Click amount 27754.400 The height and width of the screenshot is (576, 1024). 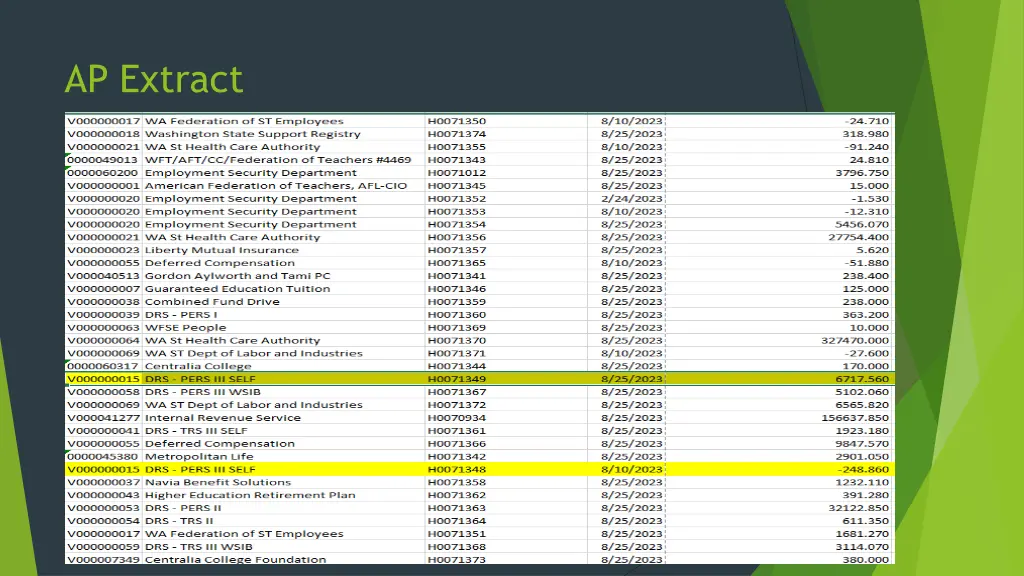(x=858, y=237)
